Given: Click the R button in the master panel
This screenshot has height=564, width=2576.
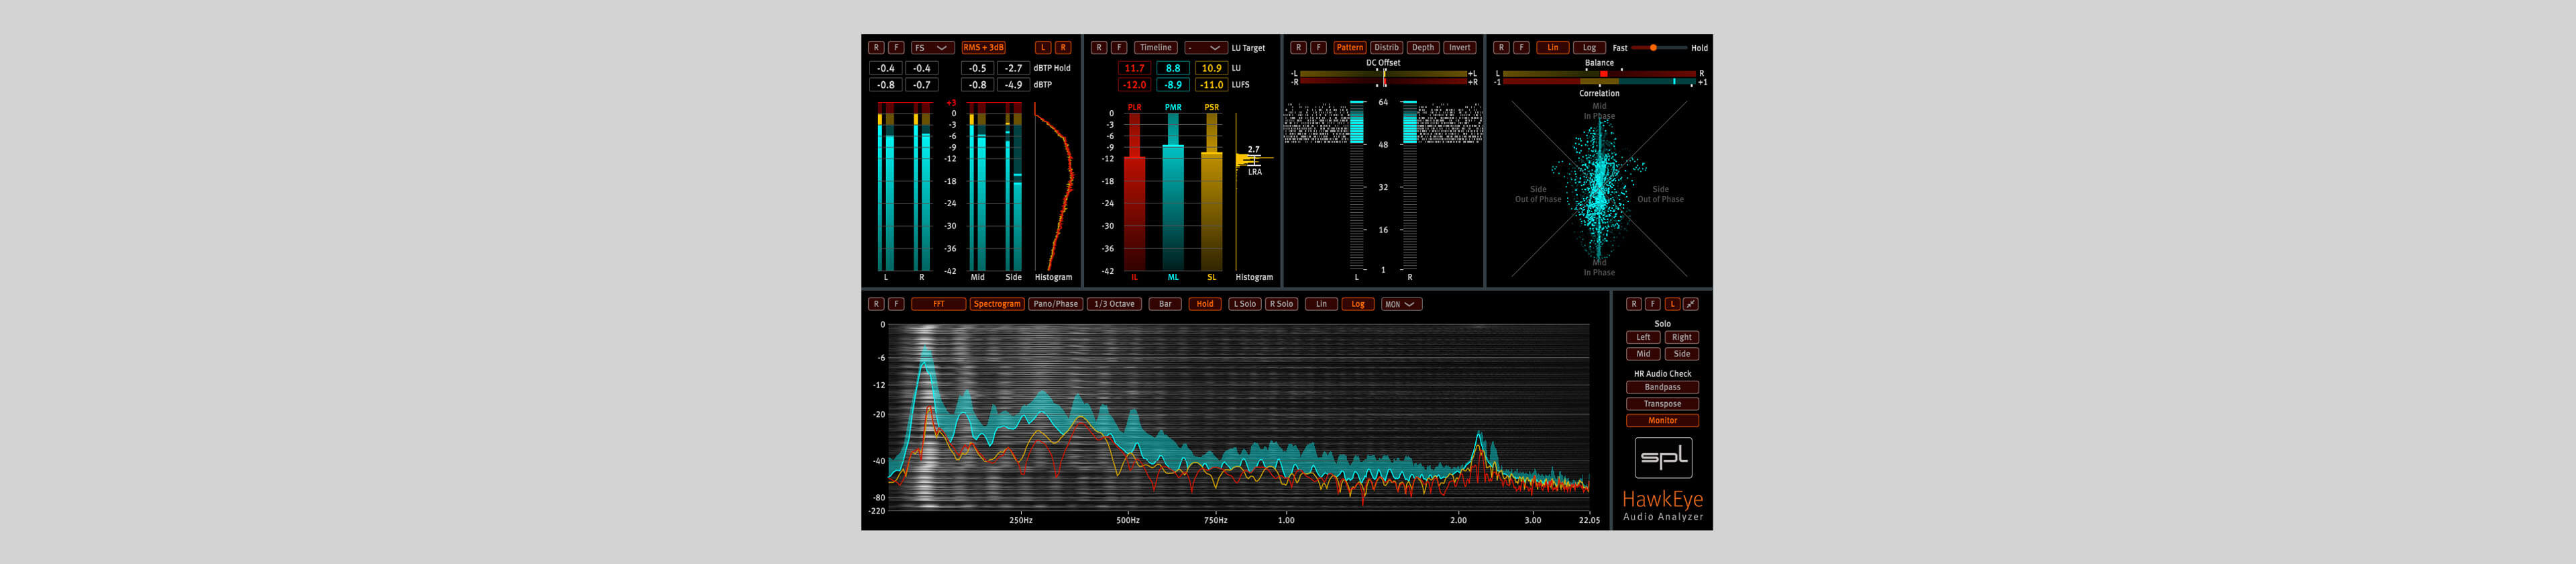Looking at the screenshot, I should pos(1634,304).
